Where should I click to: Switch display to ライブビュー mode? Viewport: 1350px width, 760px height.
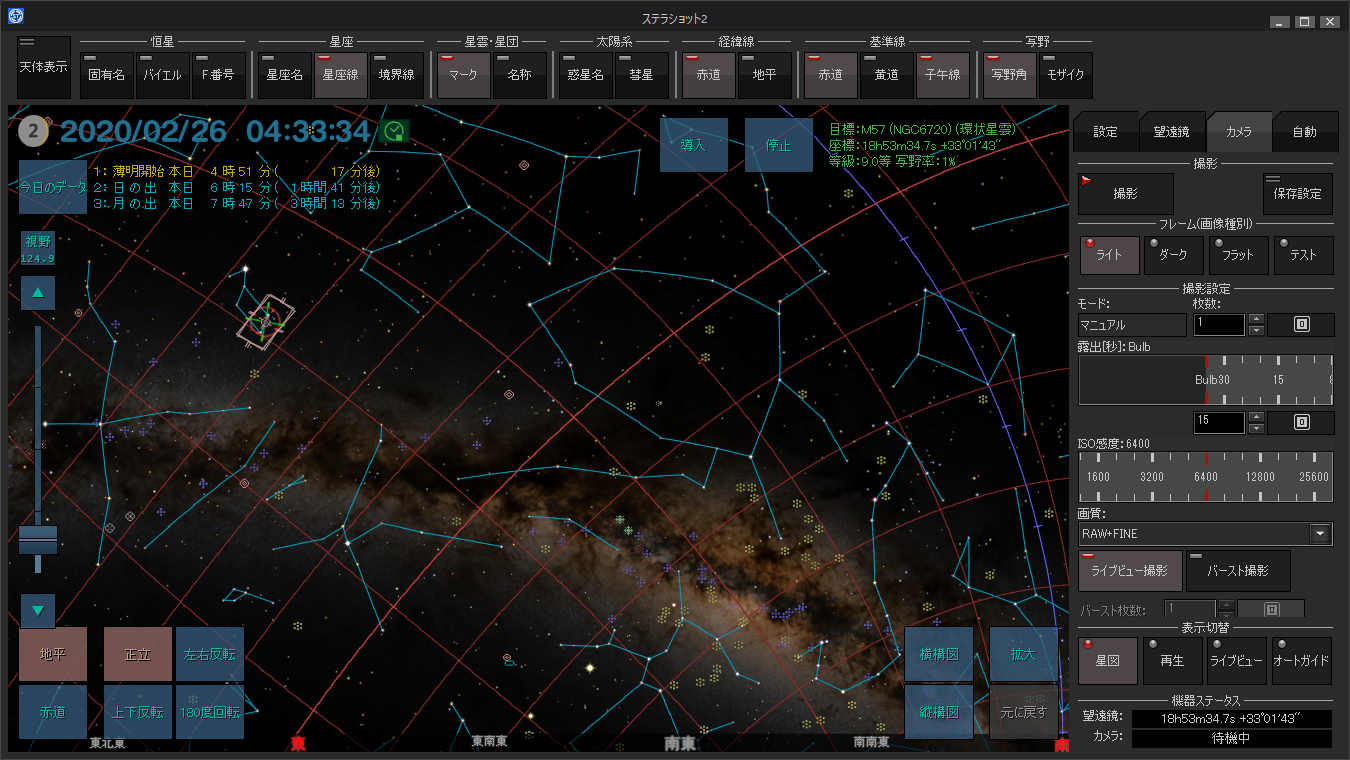[x=1237, y=661]
